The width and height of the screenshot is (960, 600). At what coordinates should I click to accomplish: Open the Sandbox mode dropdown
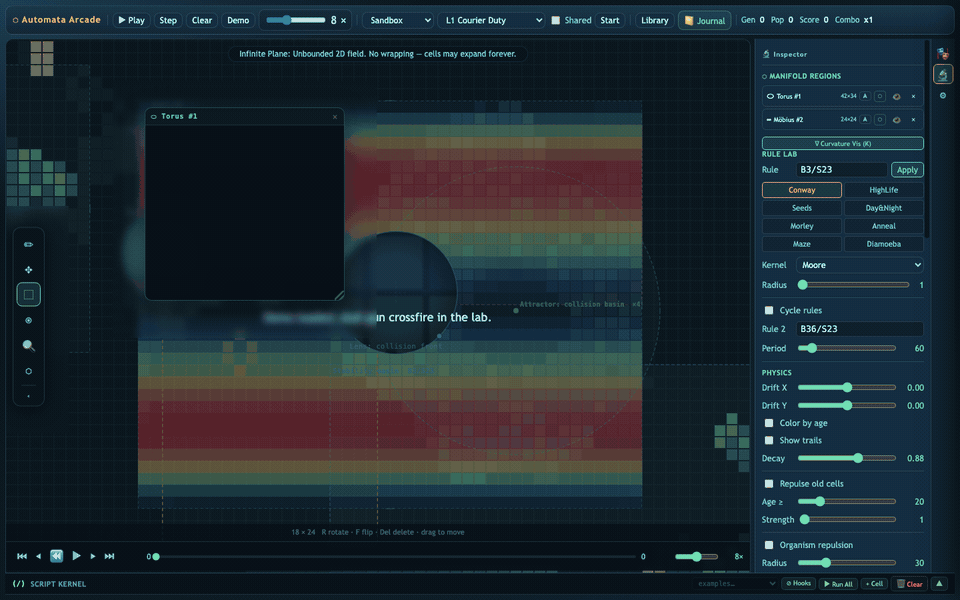(398, 20)
